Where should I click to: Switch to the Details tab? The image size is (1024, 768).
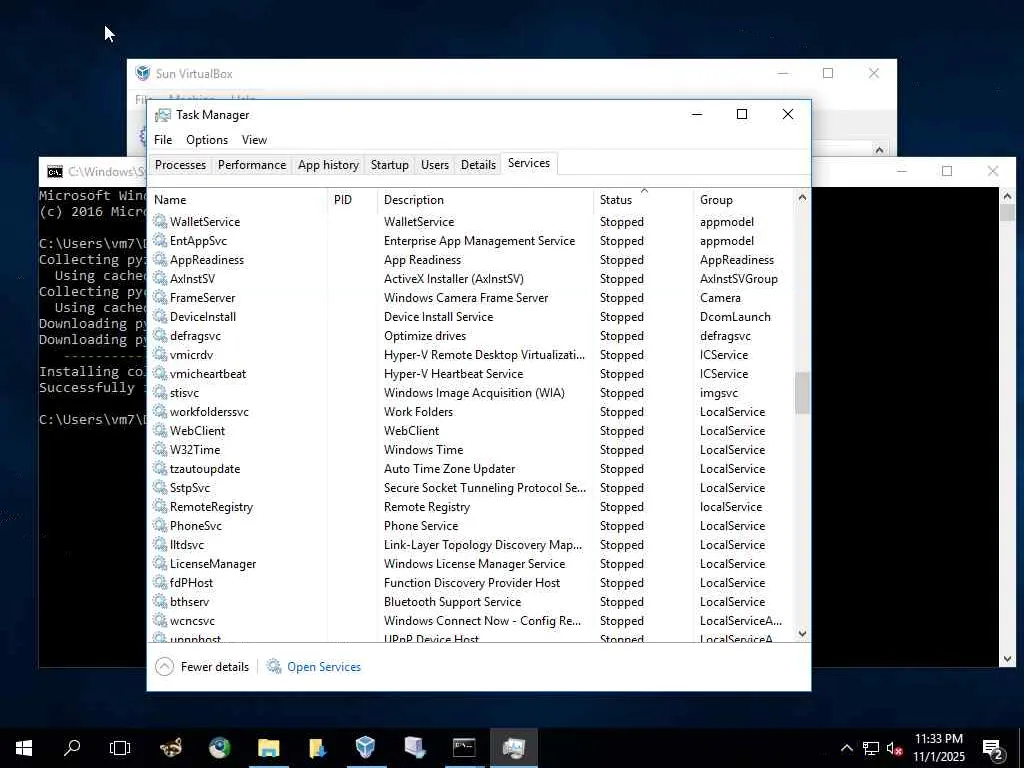479,165
